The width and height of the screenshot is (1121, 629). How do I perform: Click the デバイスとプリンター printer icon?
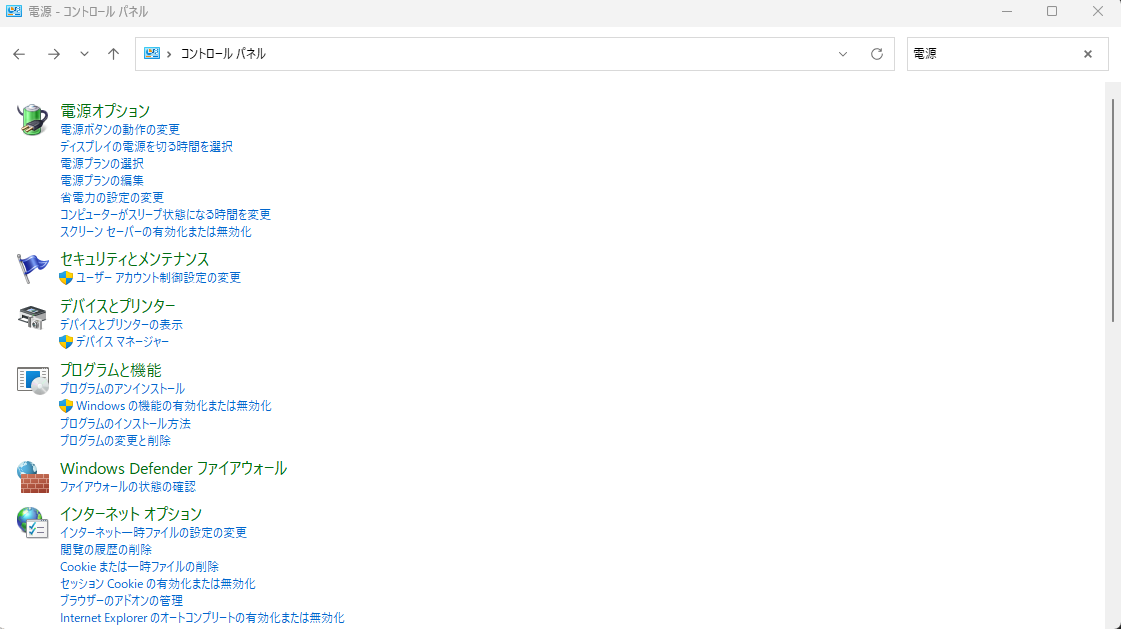click(x=32, y=316)
